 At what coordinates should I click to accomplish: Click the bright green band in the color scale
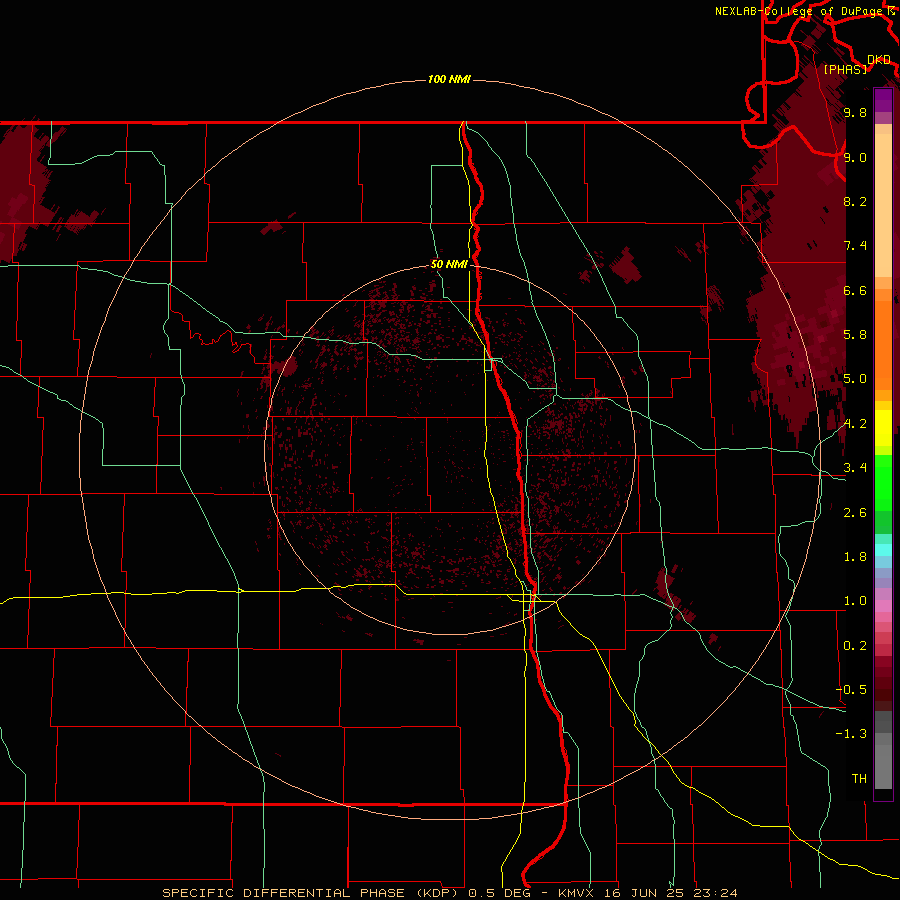[x=883, y=482]
